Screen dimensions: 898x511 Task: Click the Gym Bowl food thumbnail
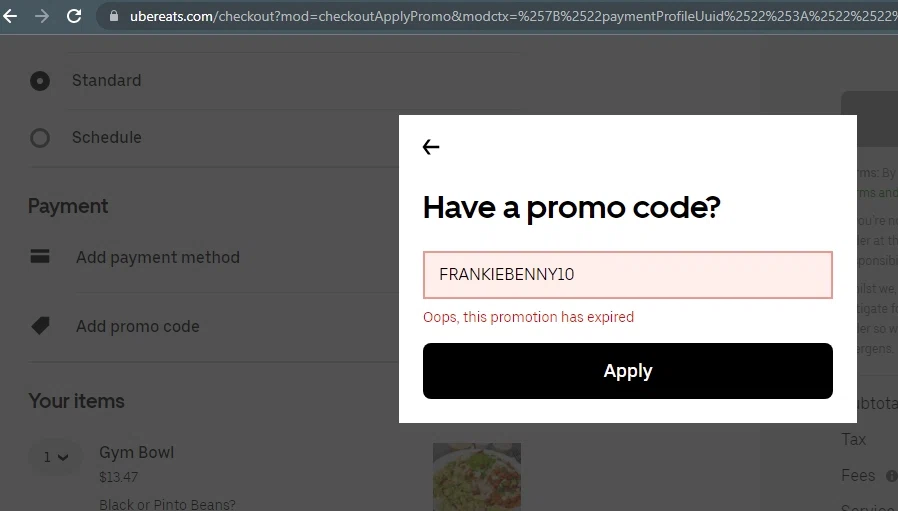[x=477, y=477]
